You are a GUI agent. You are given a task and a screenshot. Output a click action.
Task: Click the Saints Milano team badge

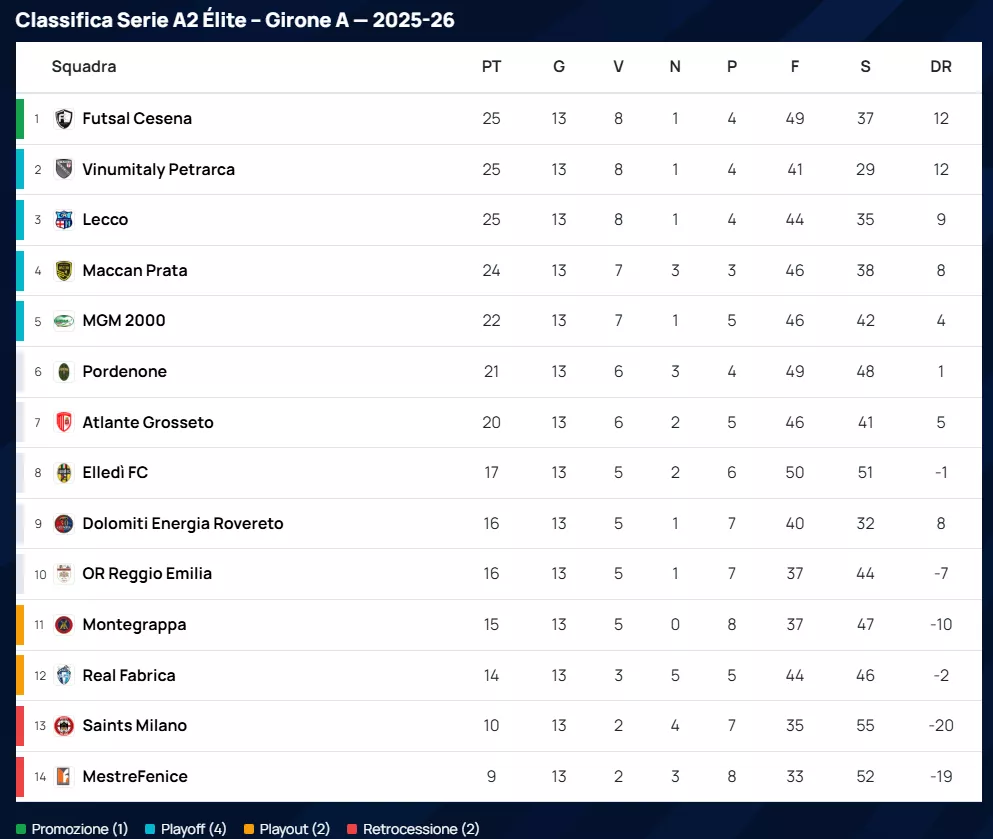[x=64, y=726]
